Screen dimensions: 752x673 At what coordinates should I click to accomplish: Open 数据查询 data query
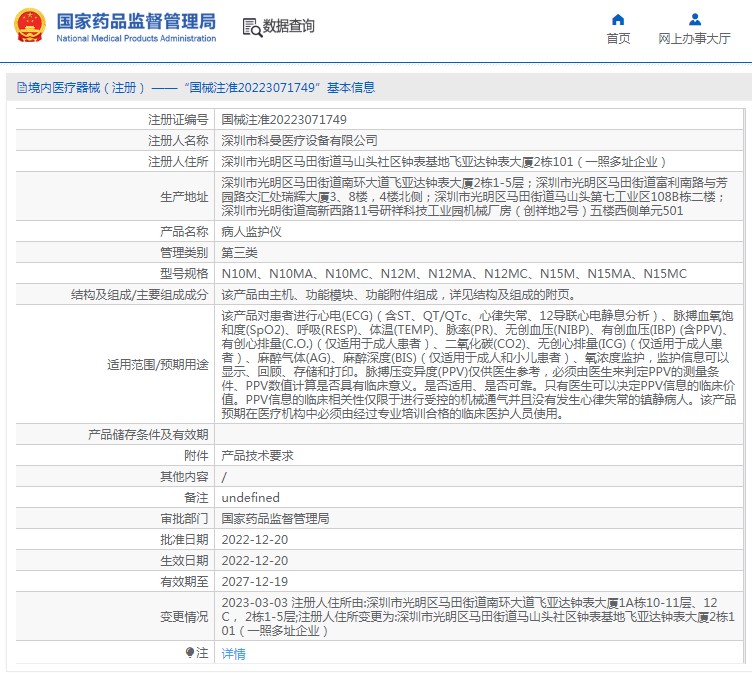288,27
